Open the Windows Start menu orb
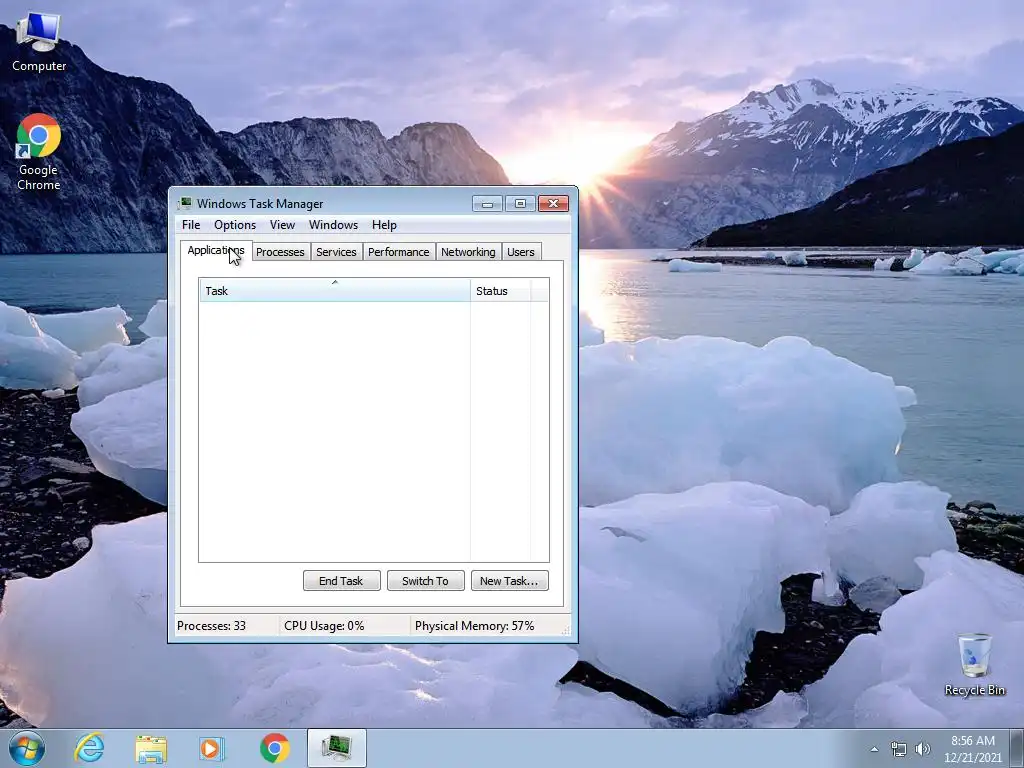This screenshot has height=768, width=1024. click(x=27, y=748)
